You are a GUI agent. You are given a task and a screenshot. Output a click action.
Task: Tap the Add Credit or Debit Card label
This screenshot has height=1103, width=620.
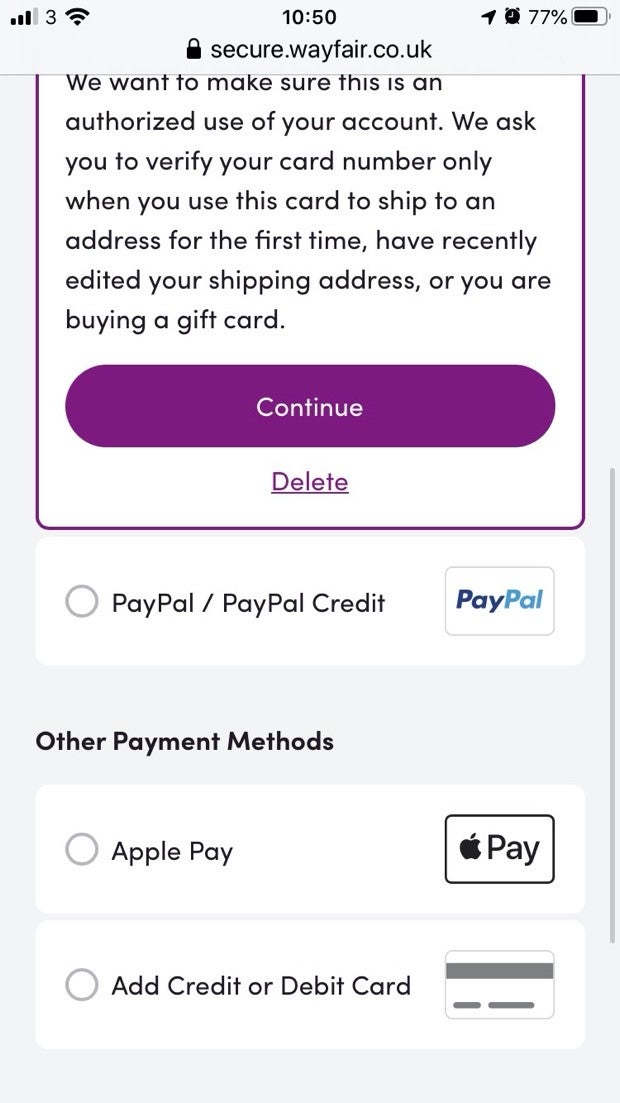tap(261, 986)
